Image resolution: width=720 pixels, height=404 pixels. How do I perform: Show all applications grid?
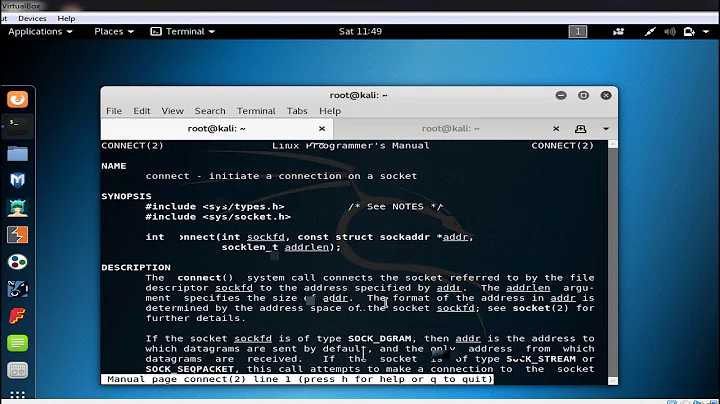pos(17,394)
